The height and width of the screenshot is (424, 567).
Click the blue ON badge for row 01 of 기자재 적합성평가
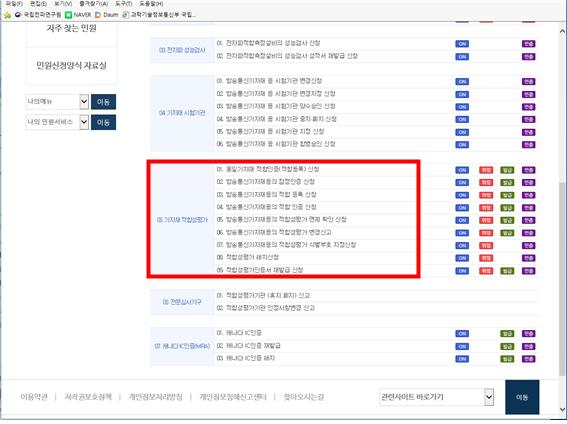click(462, 170)
